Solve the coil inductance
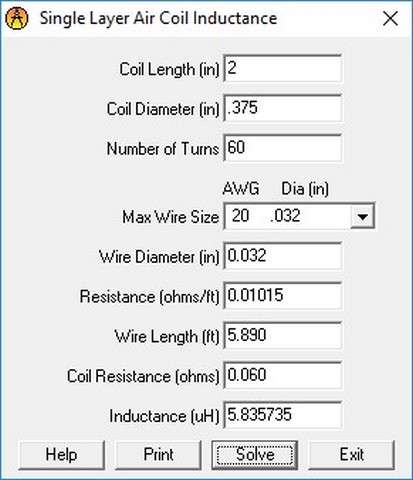413x480 pixels. (x=255, y=455)
